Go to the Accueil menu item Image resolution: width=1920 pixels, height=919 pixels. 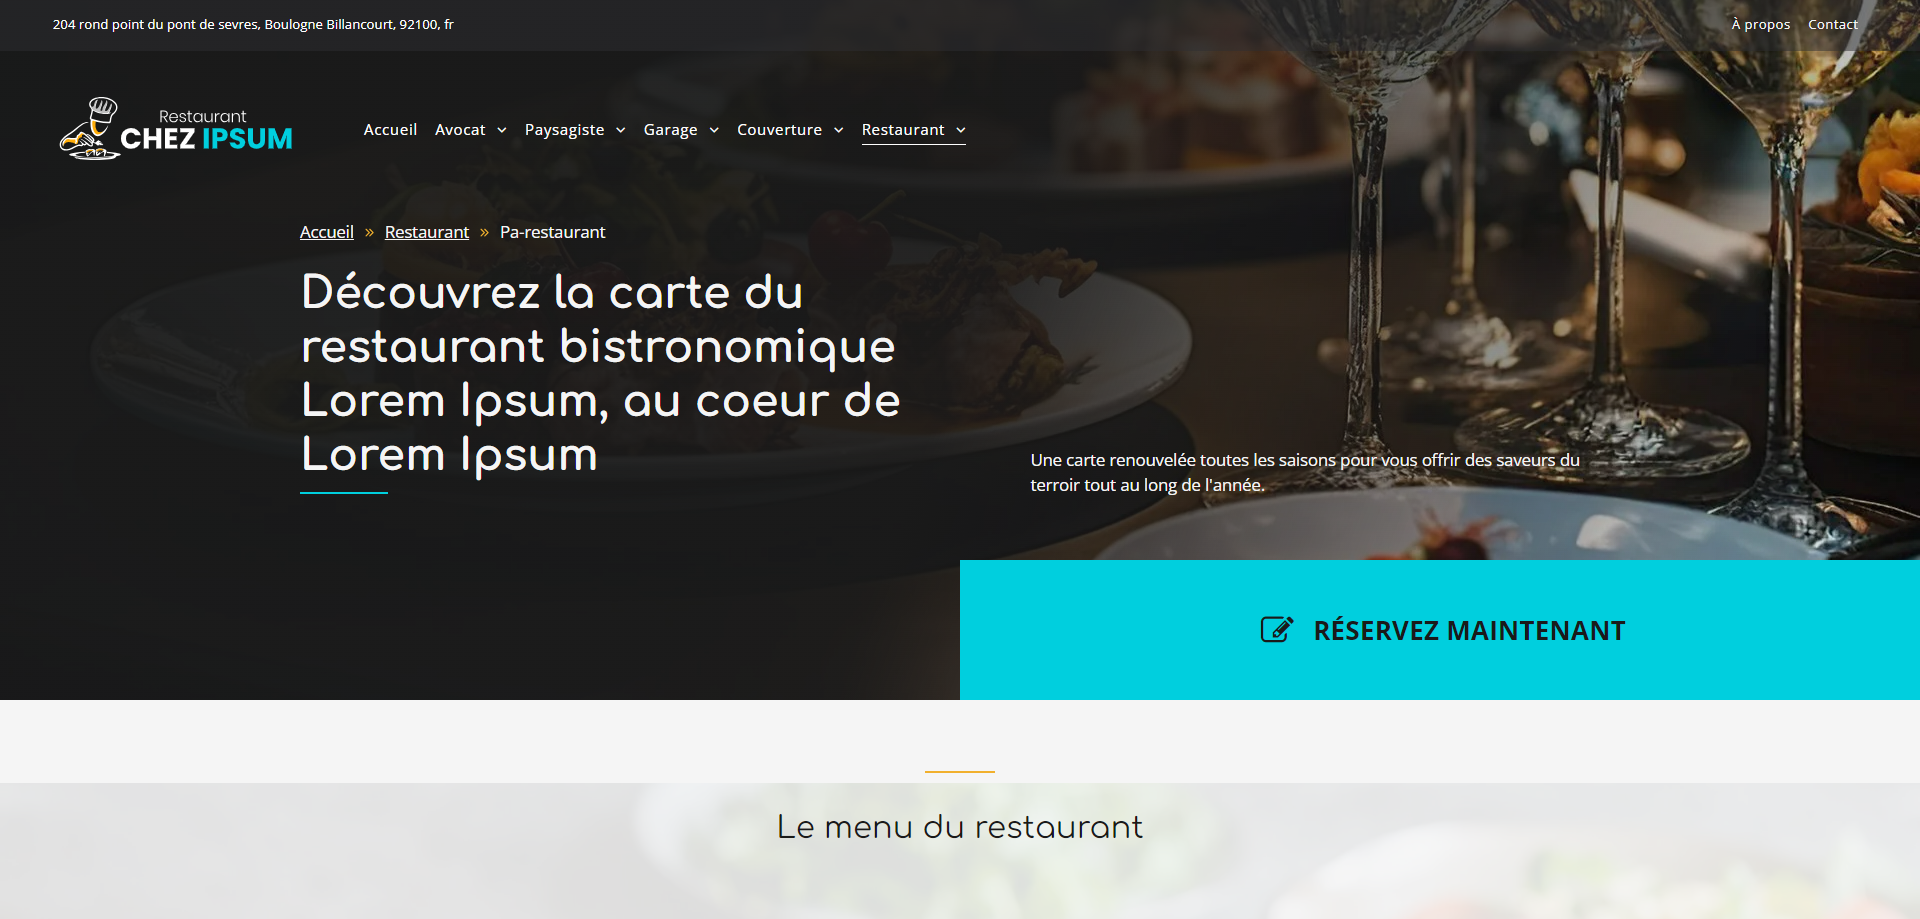point(390,130)
